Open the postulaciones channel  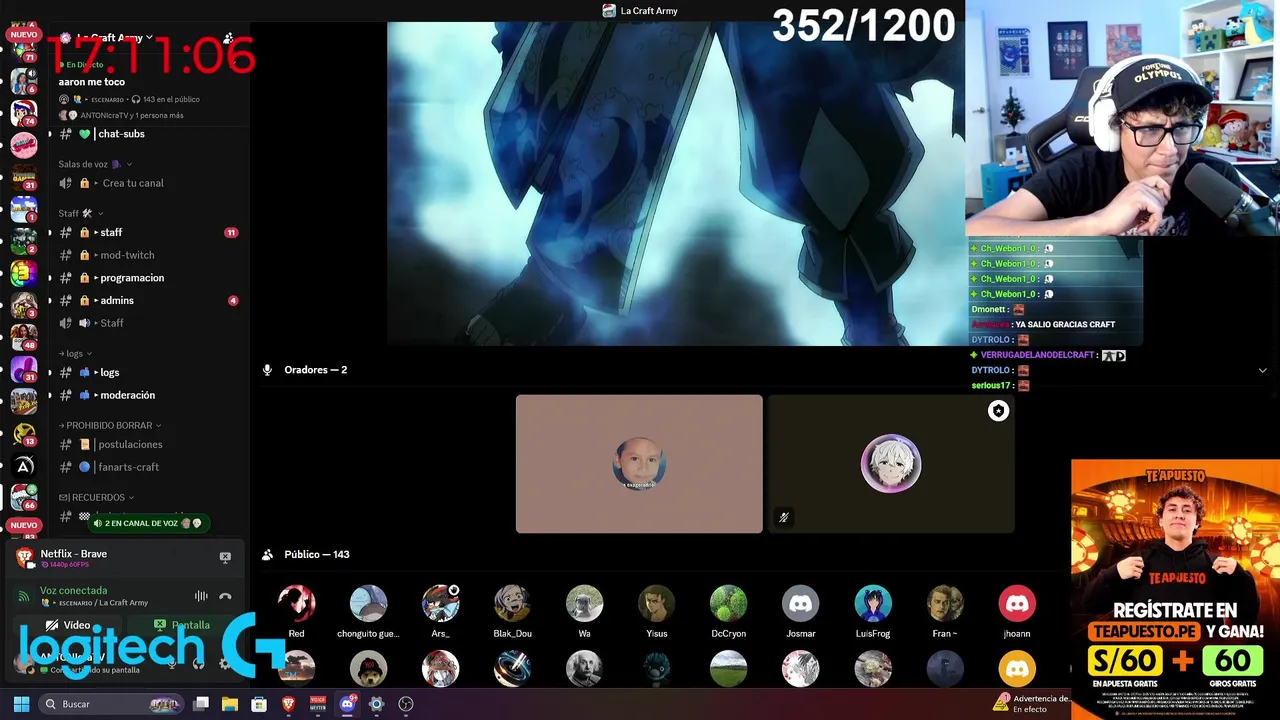click(x=148, y=444)
